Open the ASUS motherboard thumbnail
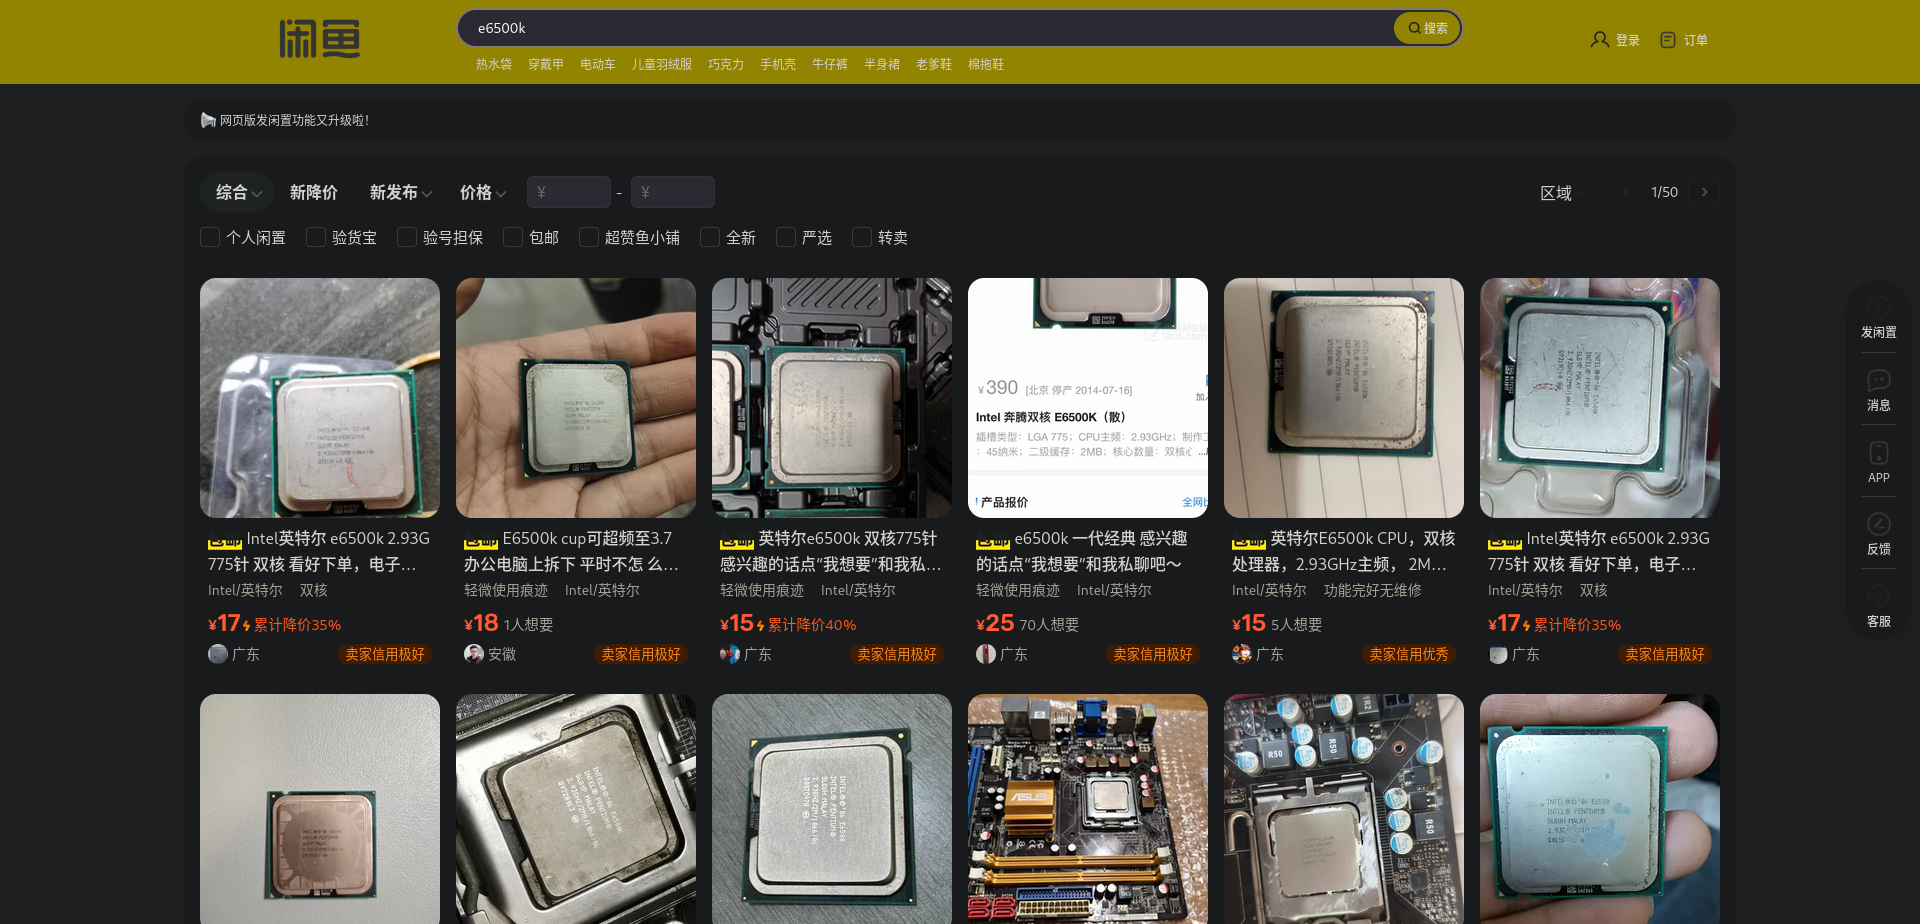The width and height of the screenshot is (1920, 924). point(1088,809)
